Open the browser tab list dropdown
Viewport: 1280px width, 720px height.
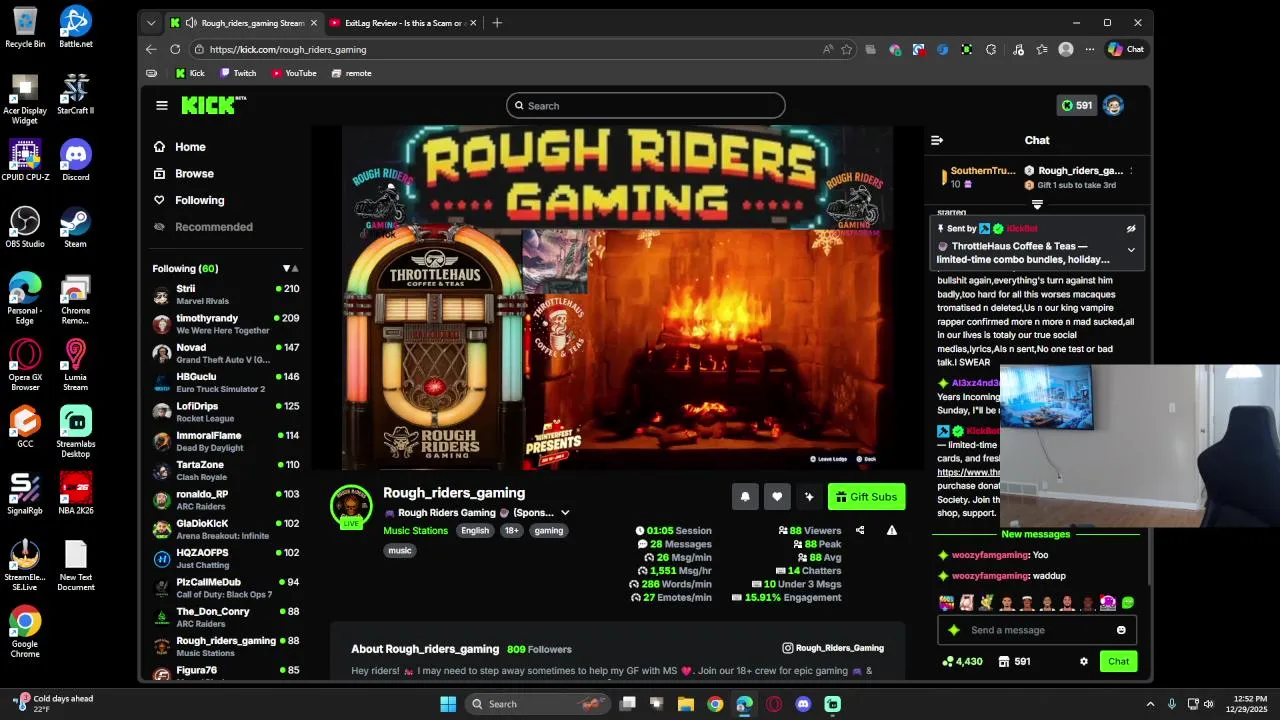(151, 23)
